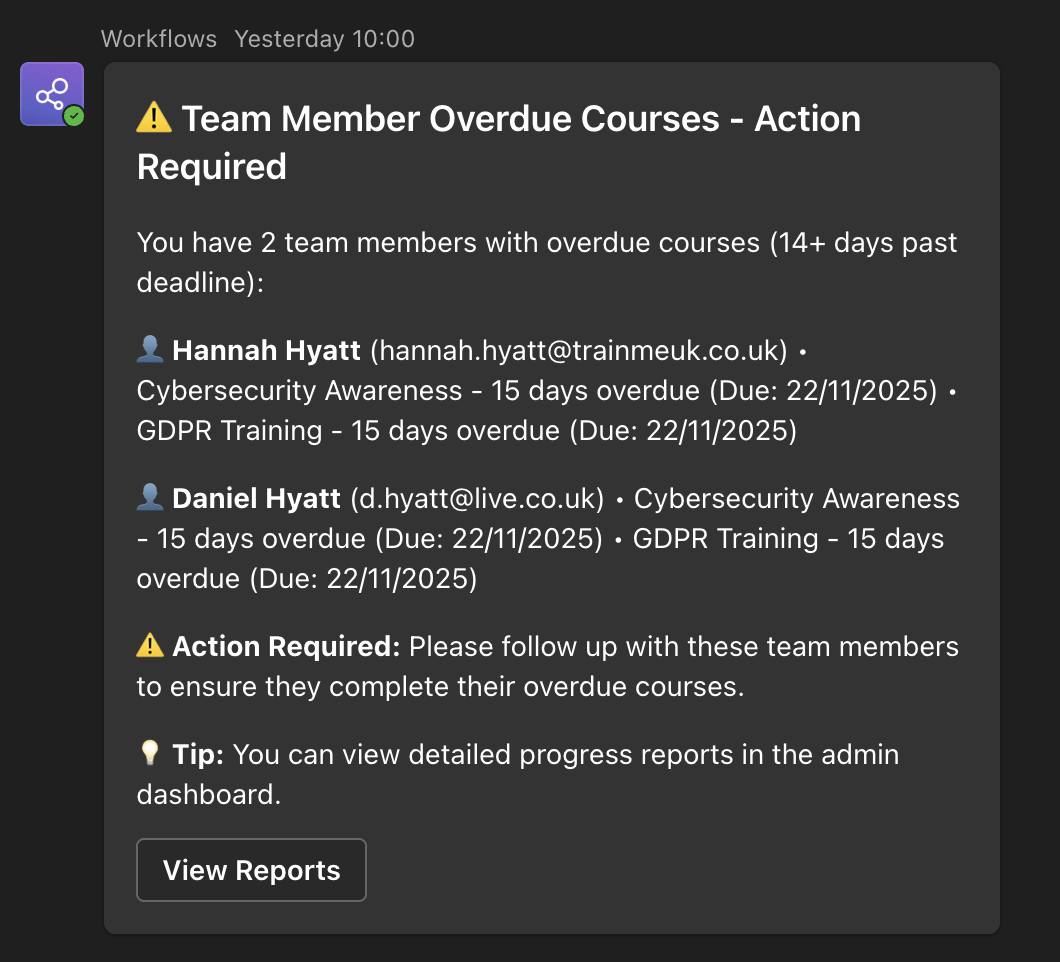Click the Workflows sender name
Viewport: 1060px width, 962px height.
pyautogui.click(x=158, y=39)
